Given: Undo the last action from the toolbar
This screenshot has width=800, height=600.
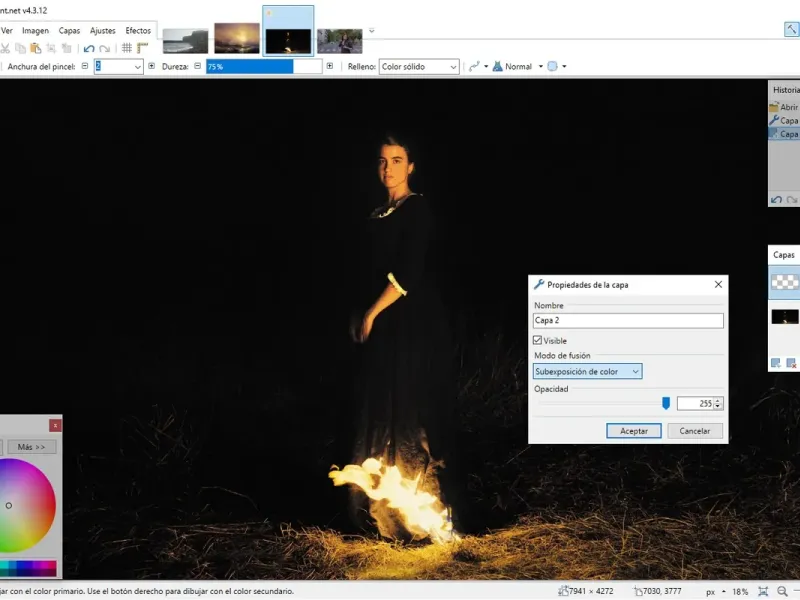Looking at the screenshot, I should 89,48.
